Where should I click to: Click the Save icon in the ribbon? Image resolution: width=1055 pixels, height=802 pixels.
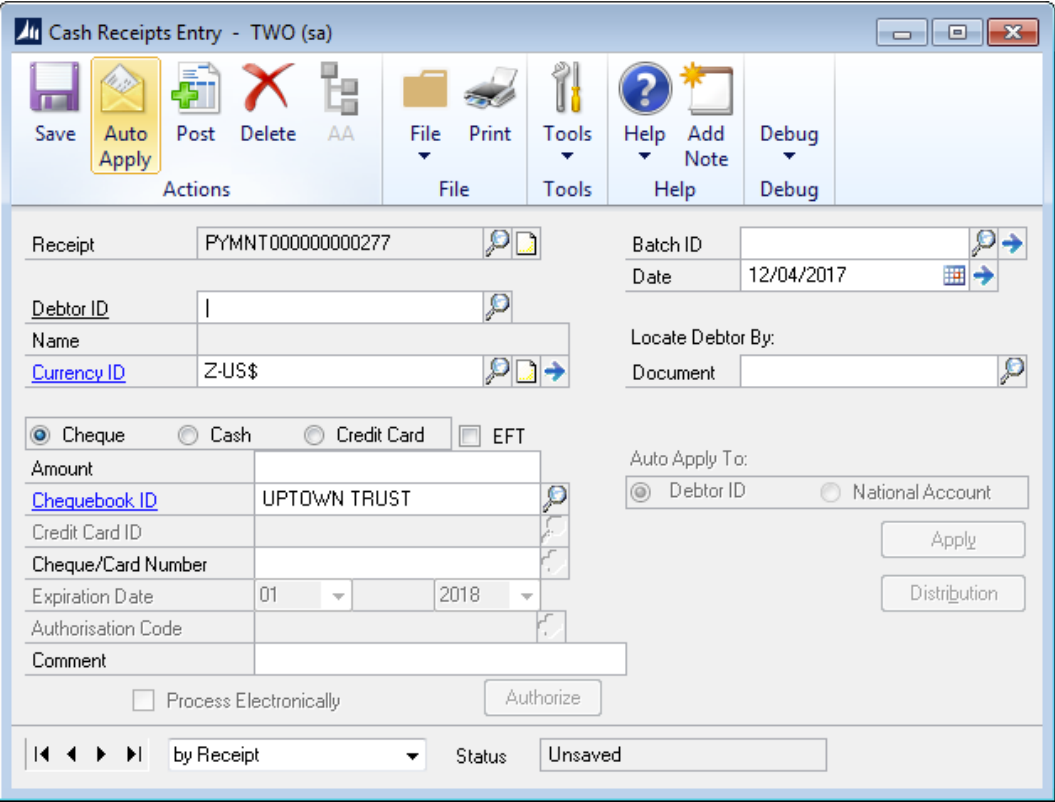tap(54, 90)
